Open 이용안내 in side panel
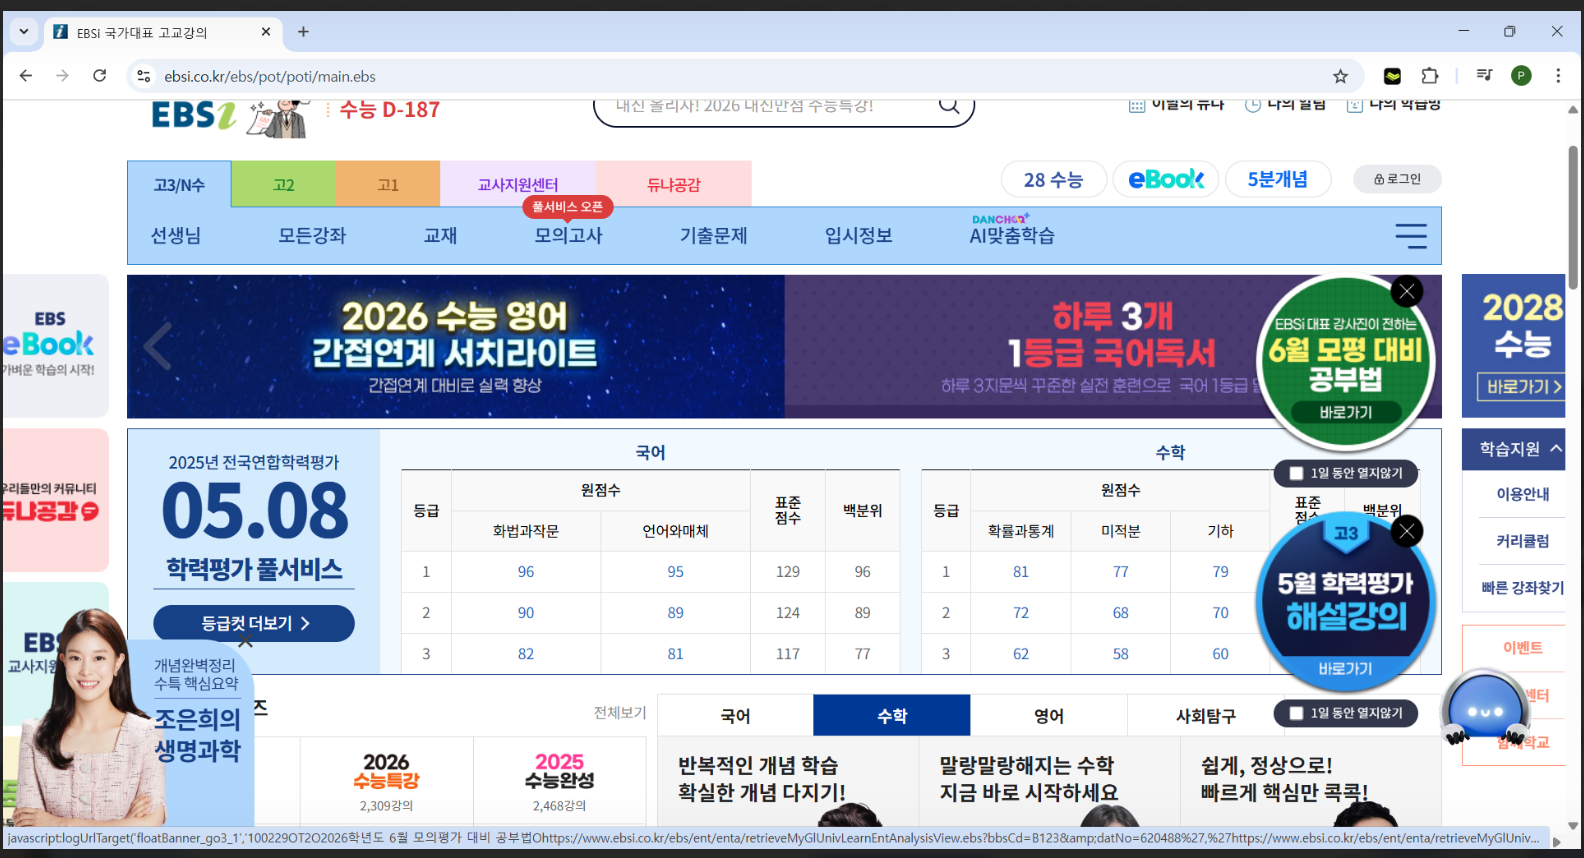1584x858 pixels. tap(1523, 494)
